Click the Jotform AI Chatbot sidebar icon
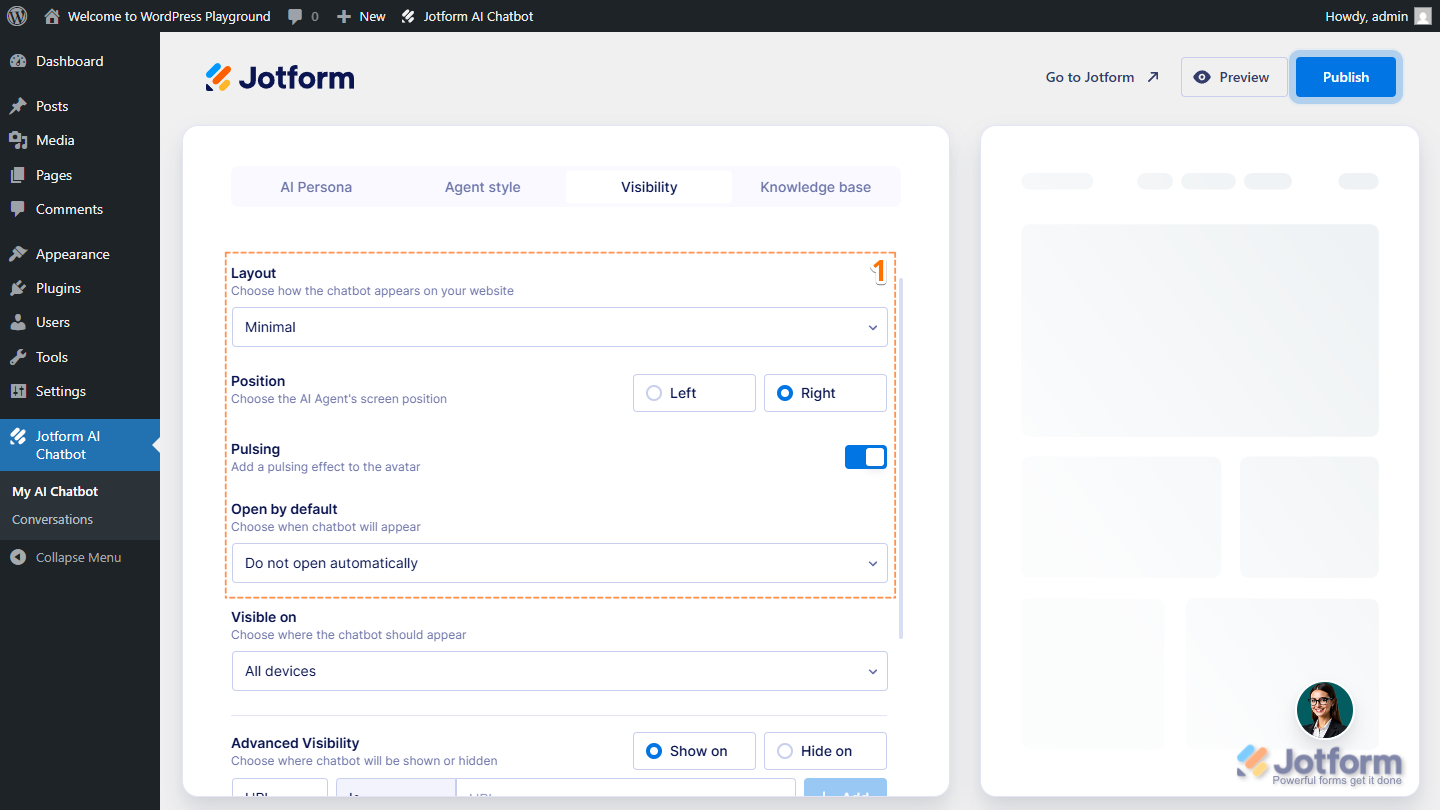This screenshot has height=810, width=1440. pos(18,436)
